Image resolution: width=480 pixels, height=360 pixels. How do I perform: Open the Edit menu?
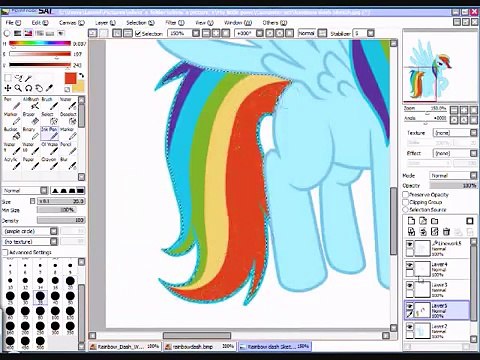(x=40, y=23)
